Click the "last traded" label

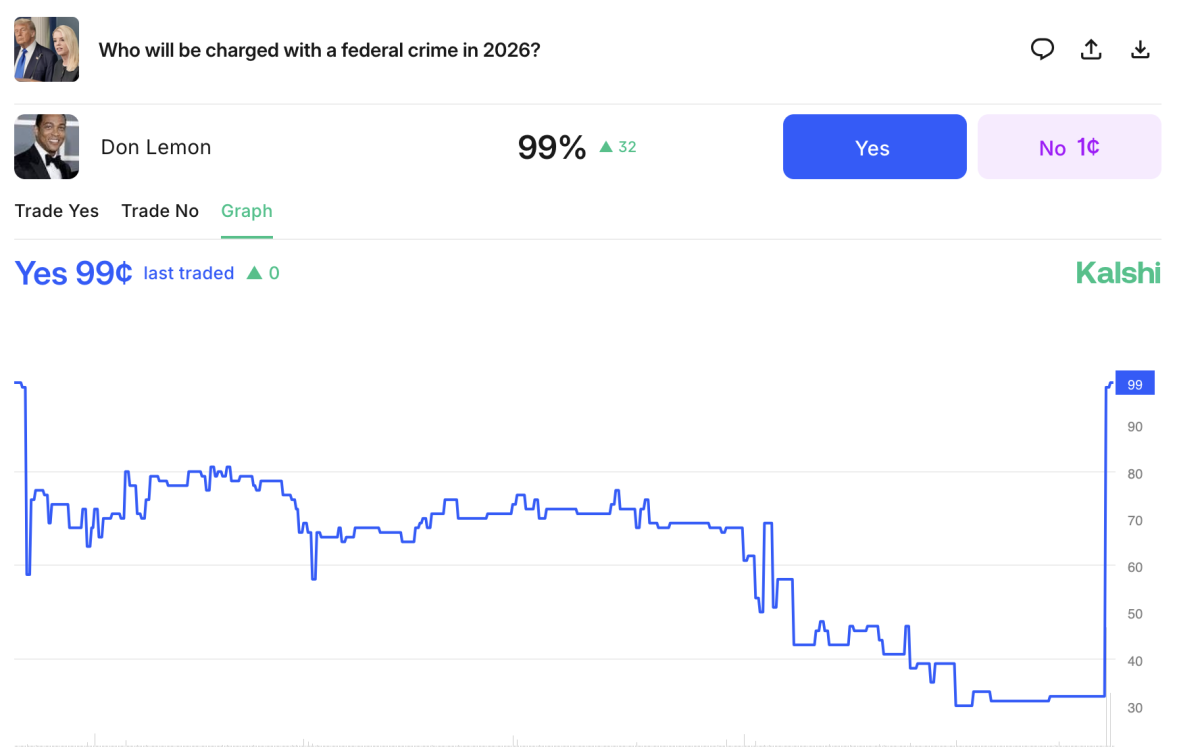tap(189, 273)
